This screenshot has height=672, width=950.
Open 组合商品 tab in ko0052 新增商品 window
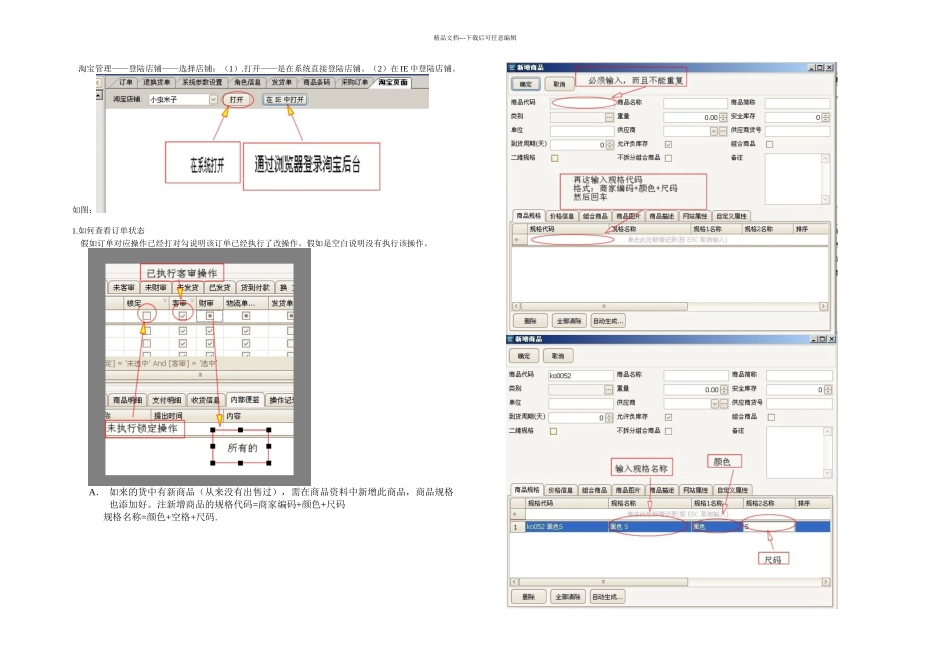pyautogui.click(x=594, y=490)
